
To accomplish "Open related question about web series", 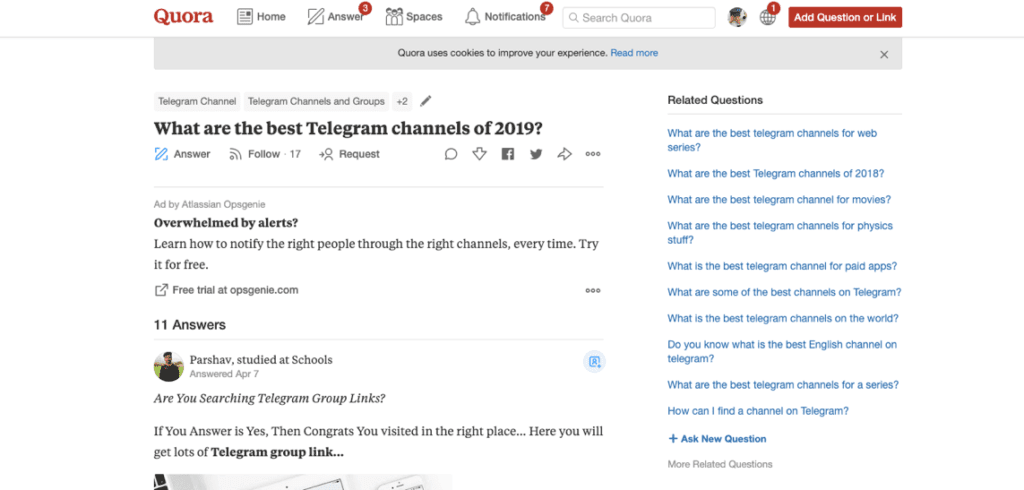I will [x=772, y=140].
